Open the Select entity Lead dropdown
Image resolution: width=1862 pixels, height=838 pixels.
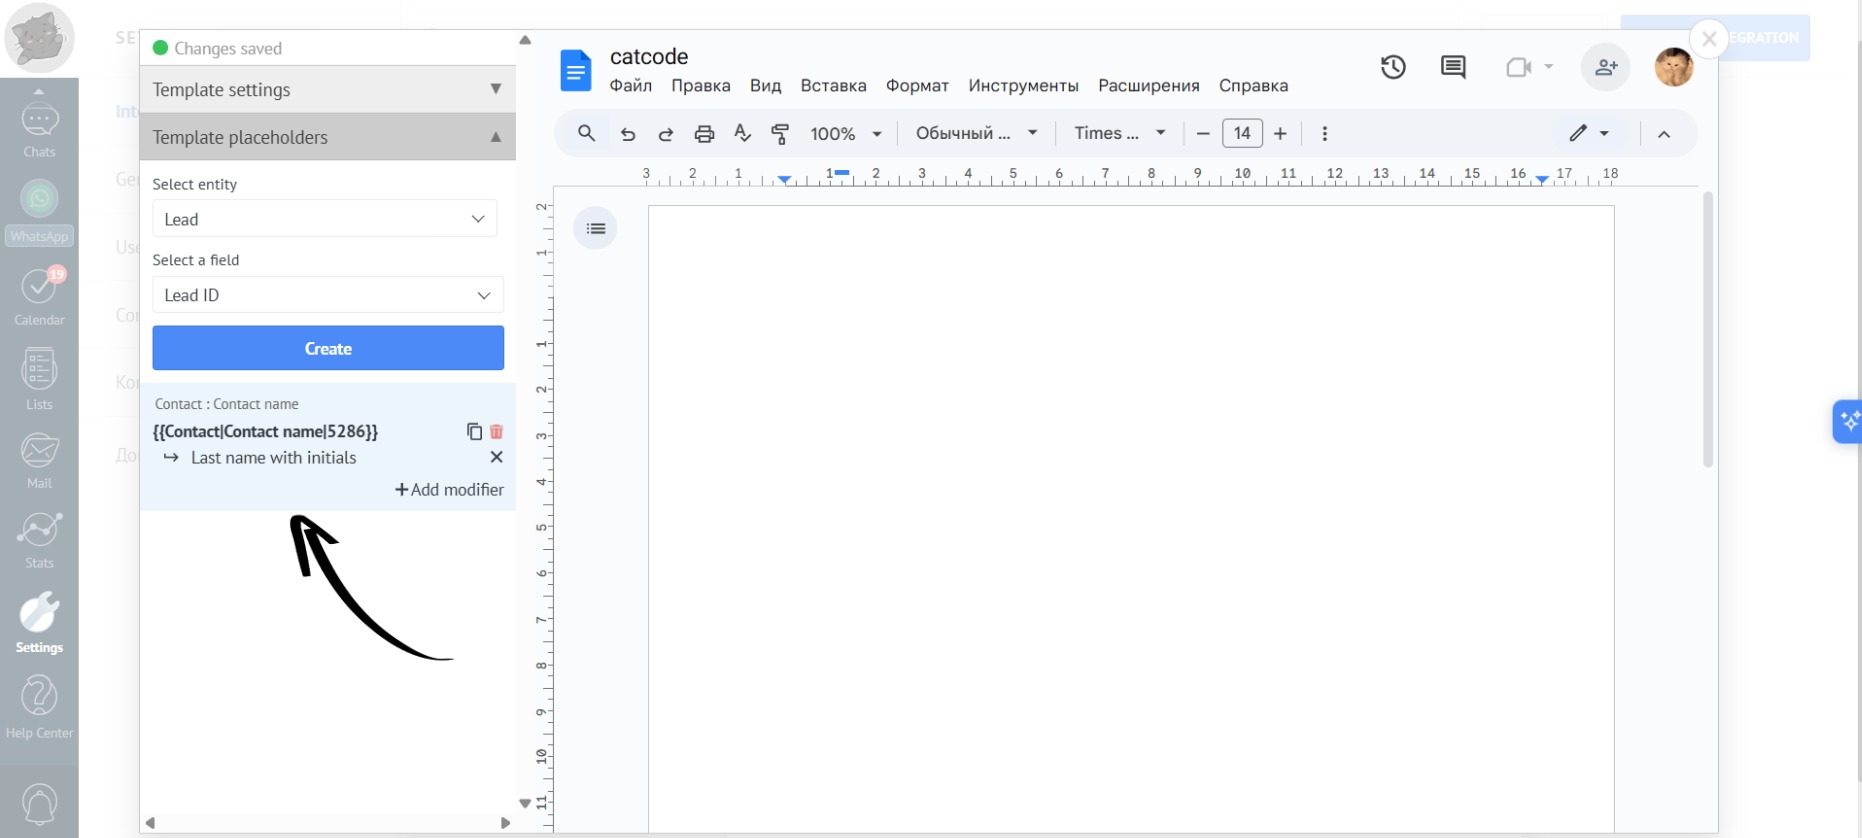(324, 219)
